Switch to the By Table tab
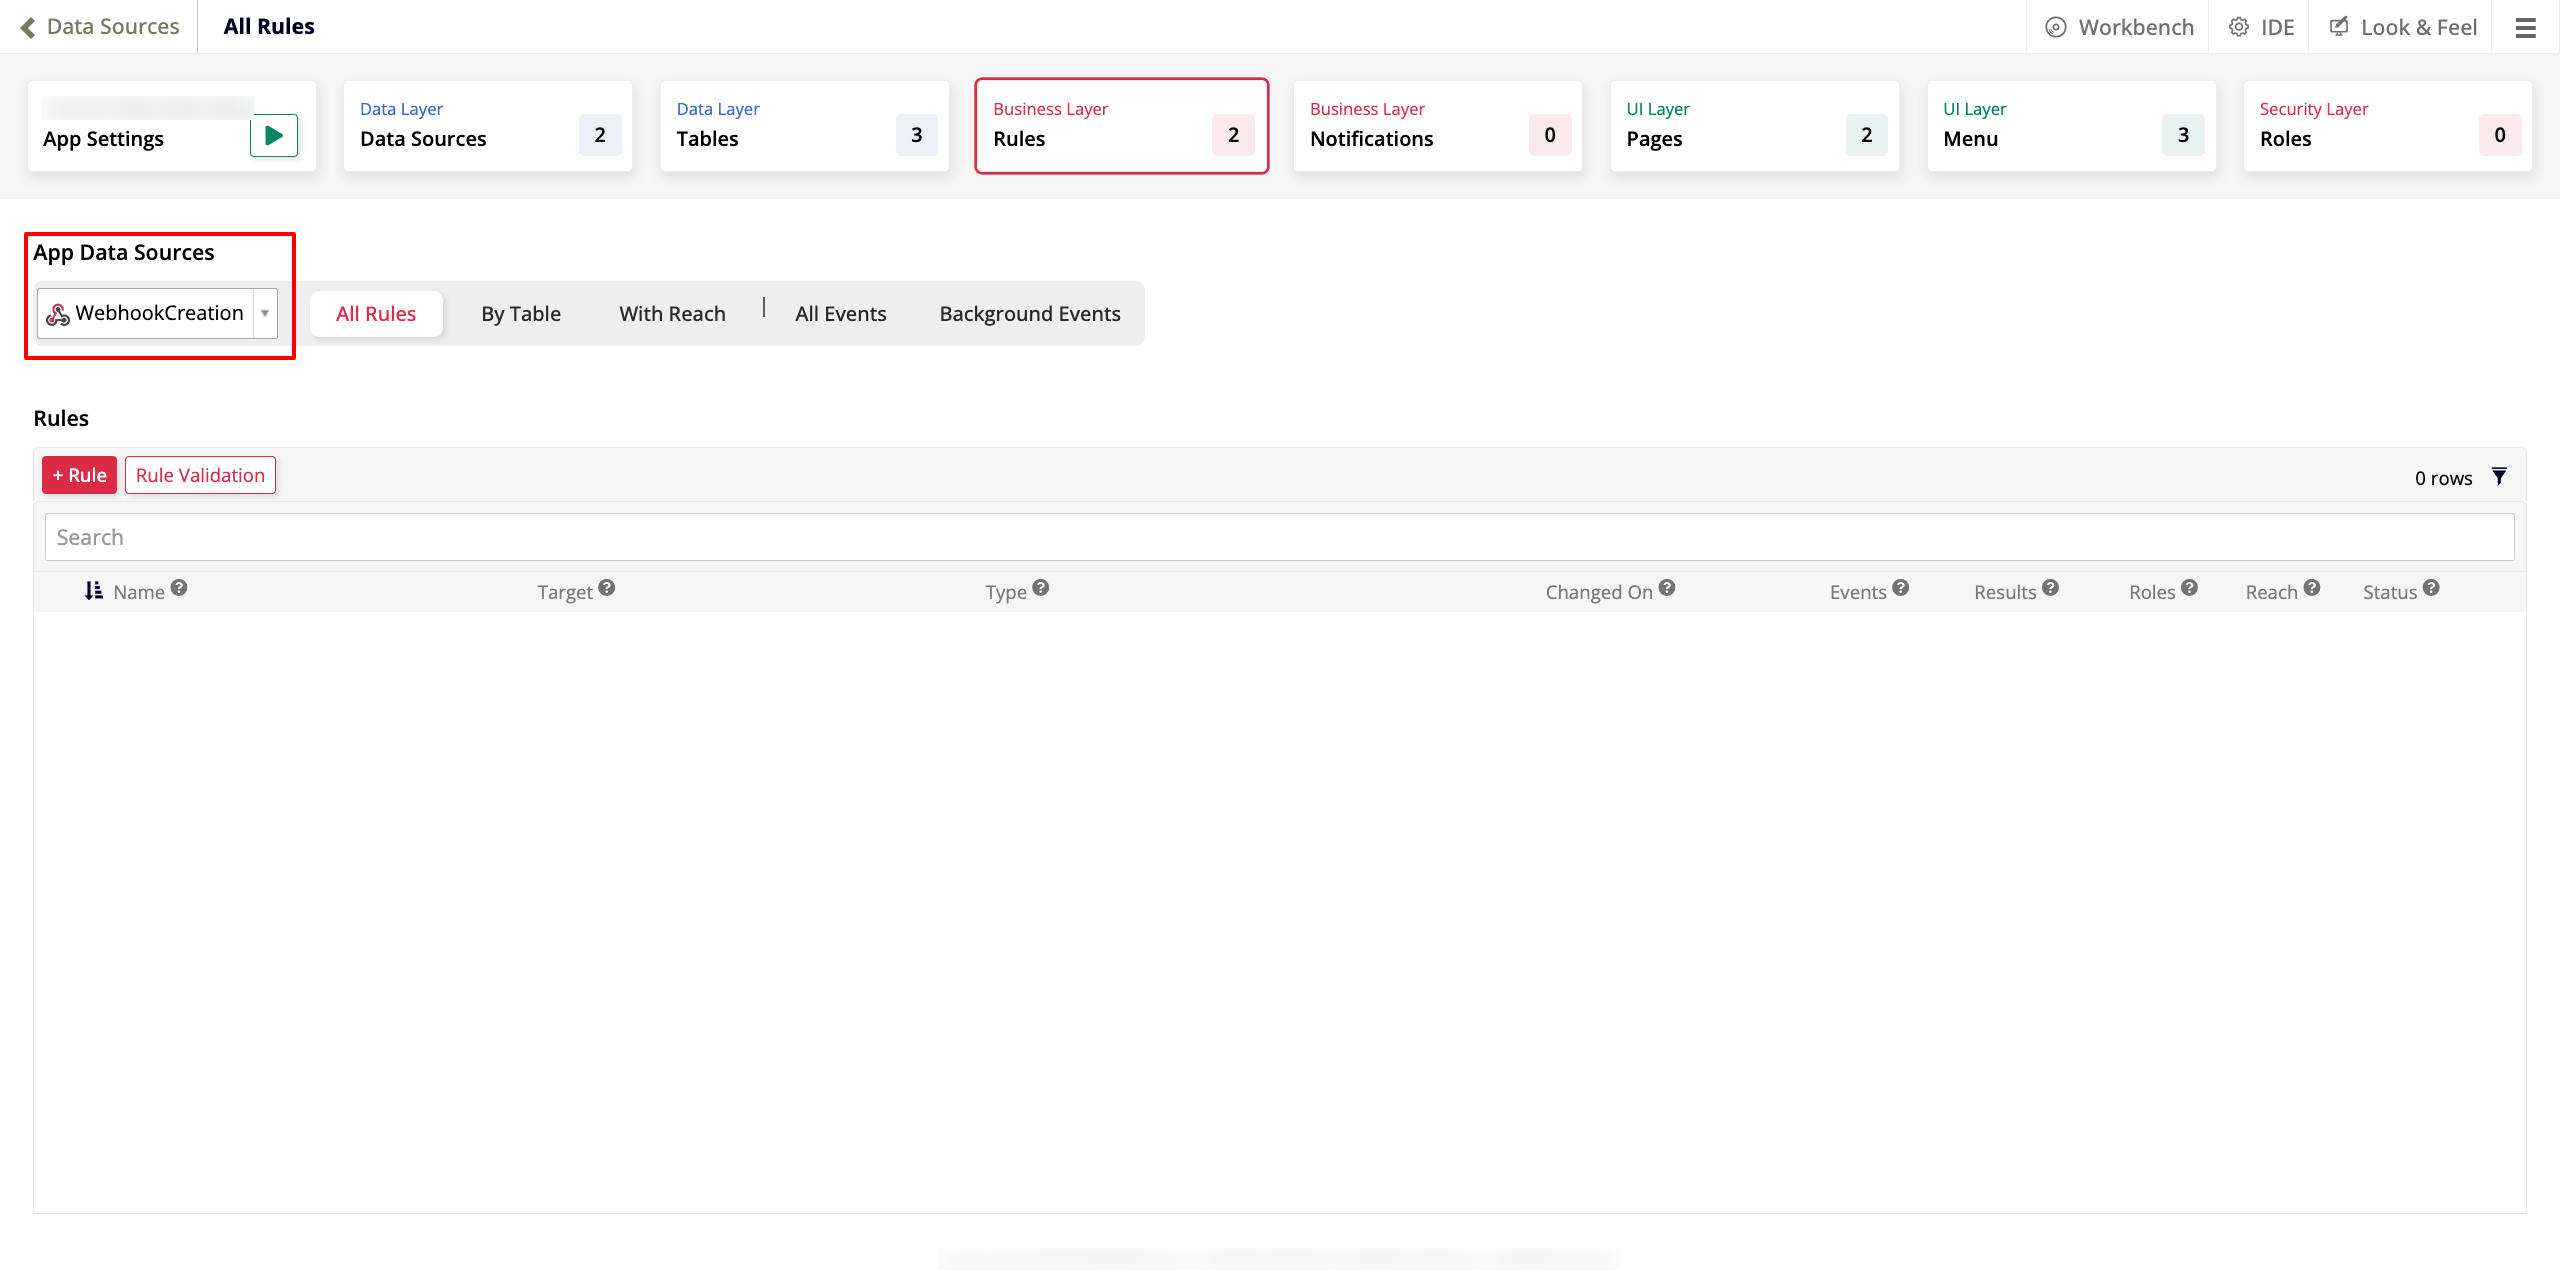Image resolution: width=2560 pixels, height=1274 pixels. coord(520,314)
